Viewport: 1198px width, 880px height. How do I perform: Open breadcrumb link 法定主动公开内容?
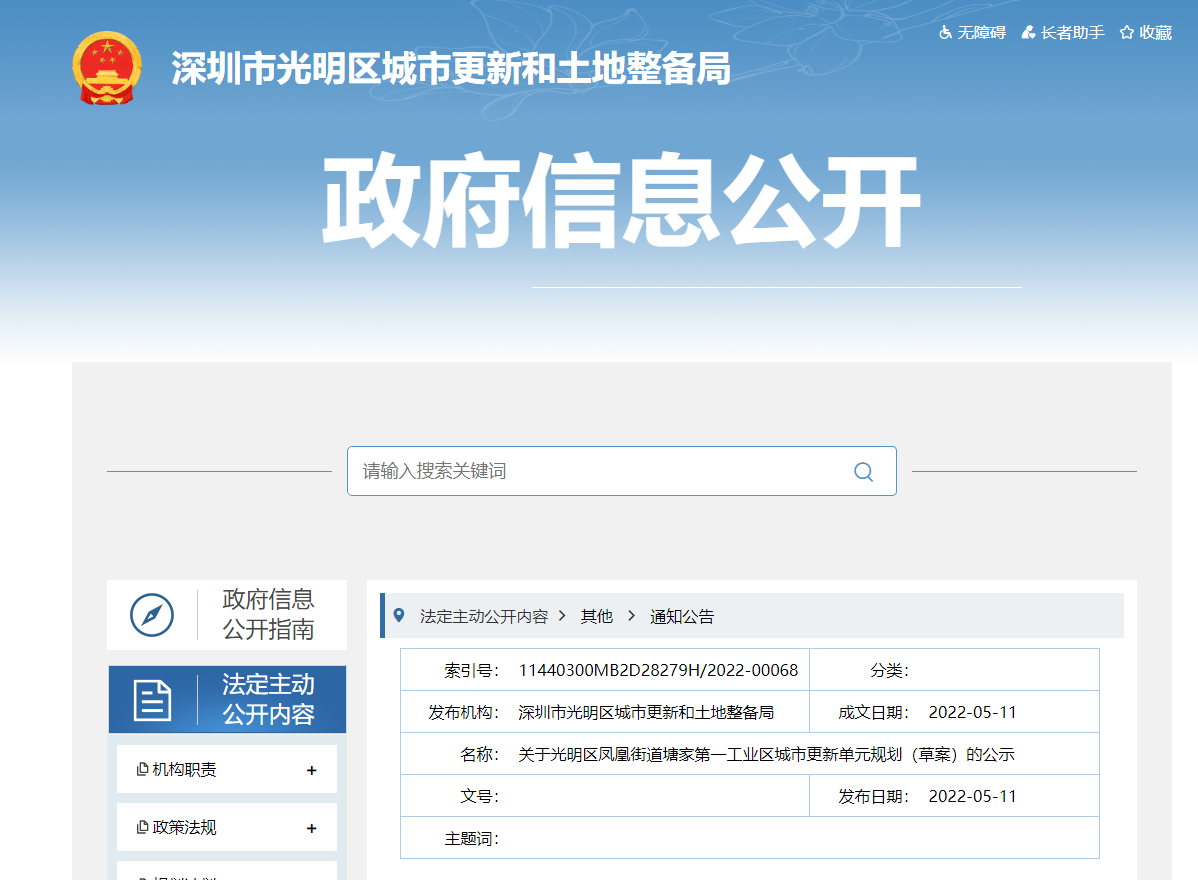pos(484,617)
